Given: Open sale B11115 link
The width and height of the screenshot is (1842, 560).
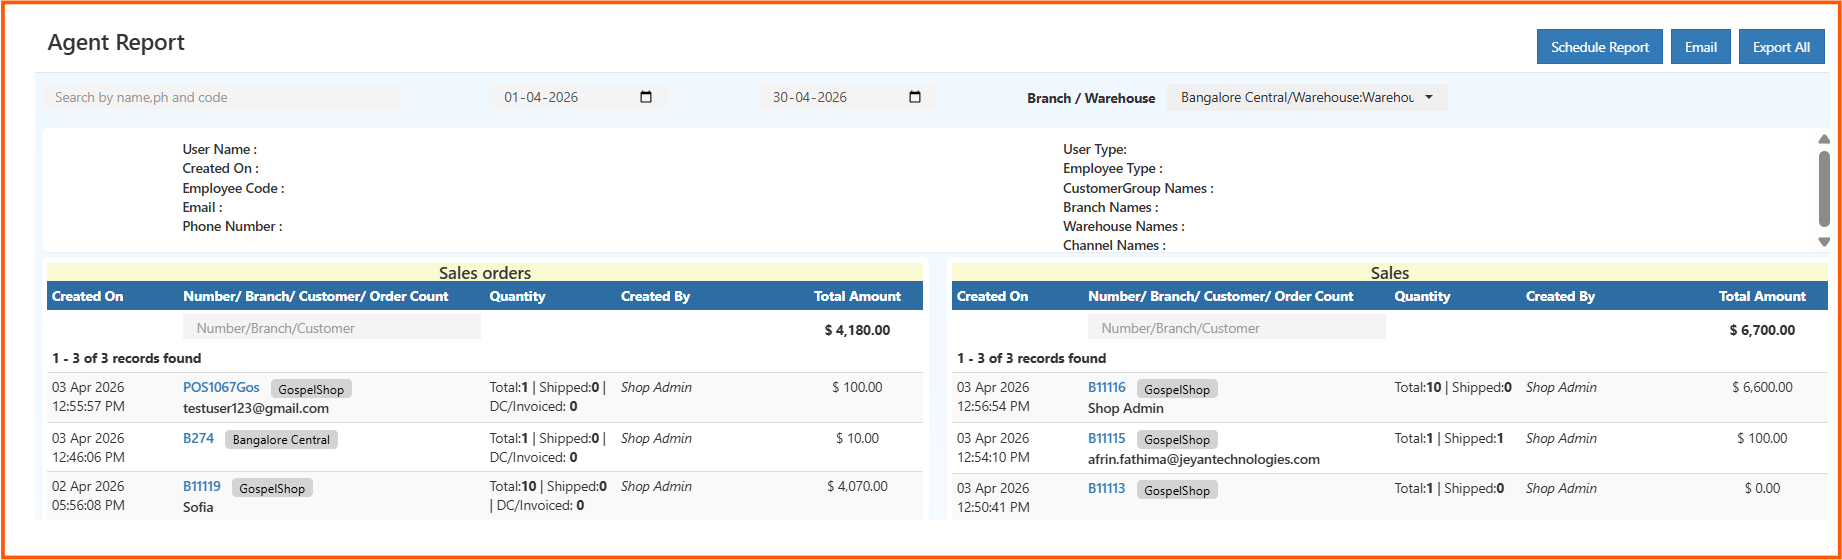Looking at the screenshot, I should [1106, 438].
